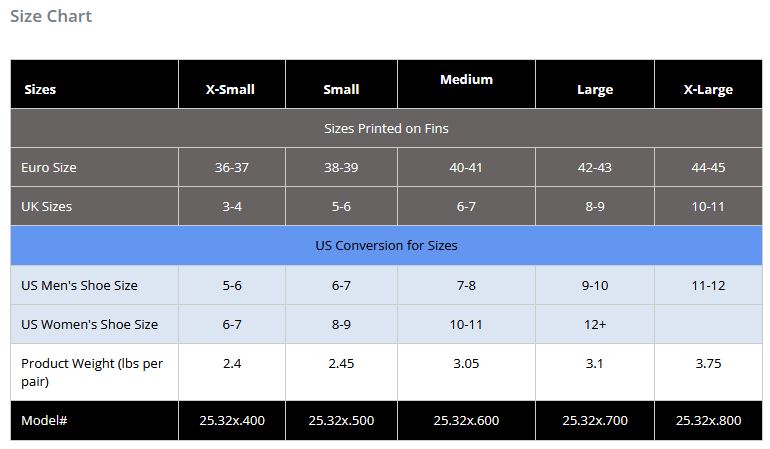Click UK size 10-11 cell

pos(708,206)
